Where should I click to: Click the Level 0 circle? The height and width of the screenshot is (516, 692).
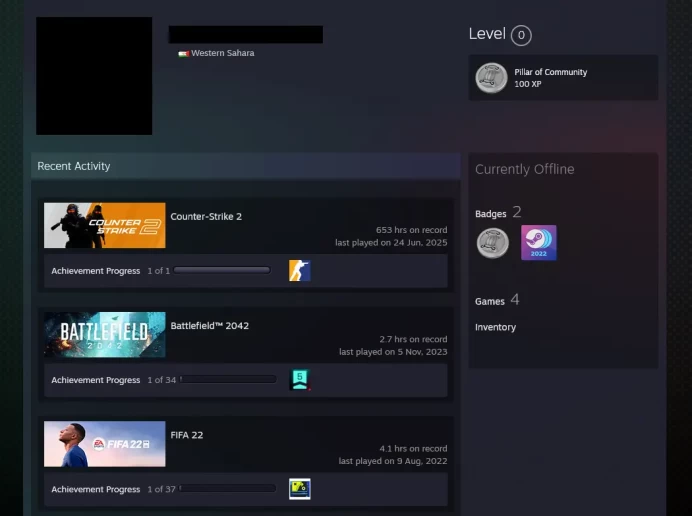pyautogui.click(x=521, y=35)
